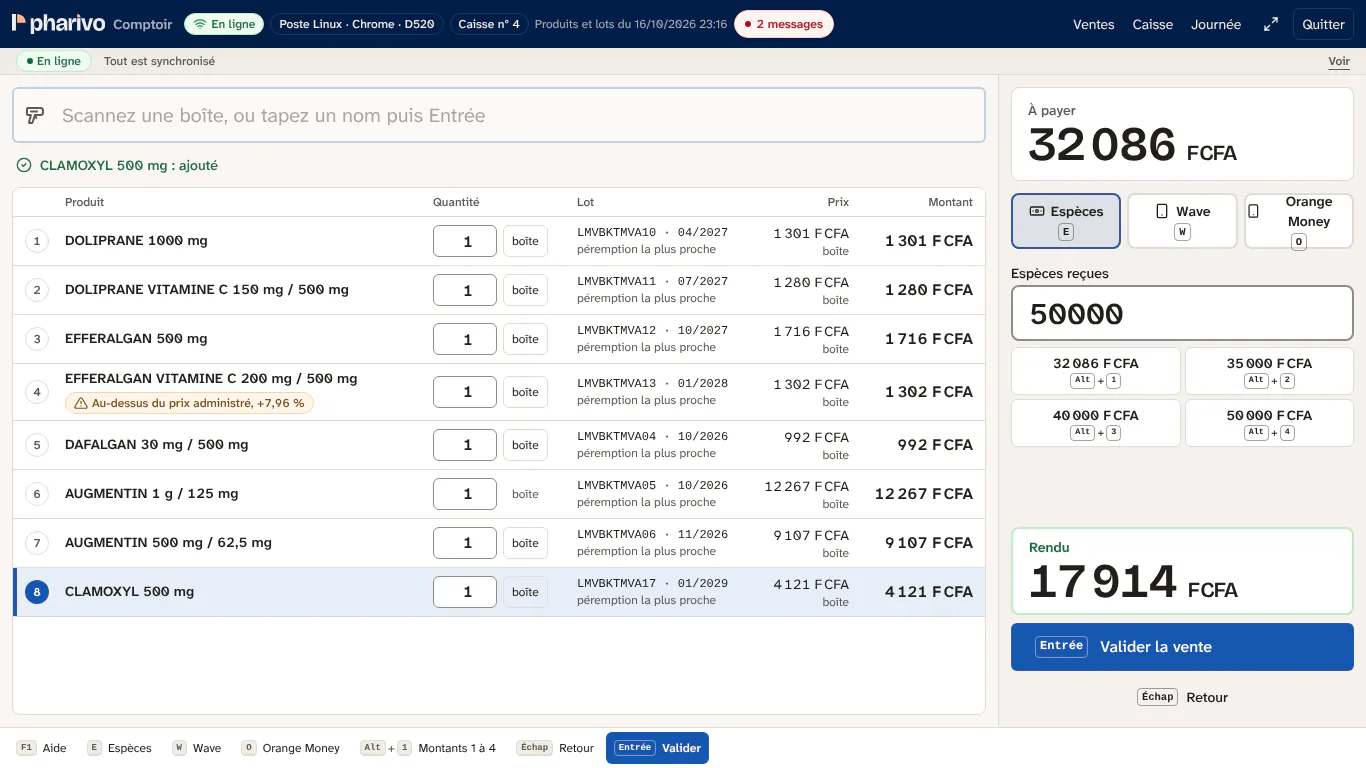The height and width of the screenshot is (768, 1366).
Task: Focus the Espèces reçues amount field
Action: (1182, 313)
